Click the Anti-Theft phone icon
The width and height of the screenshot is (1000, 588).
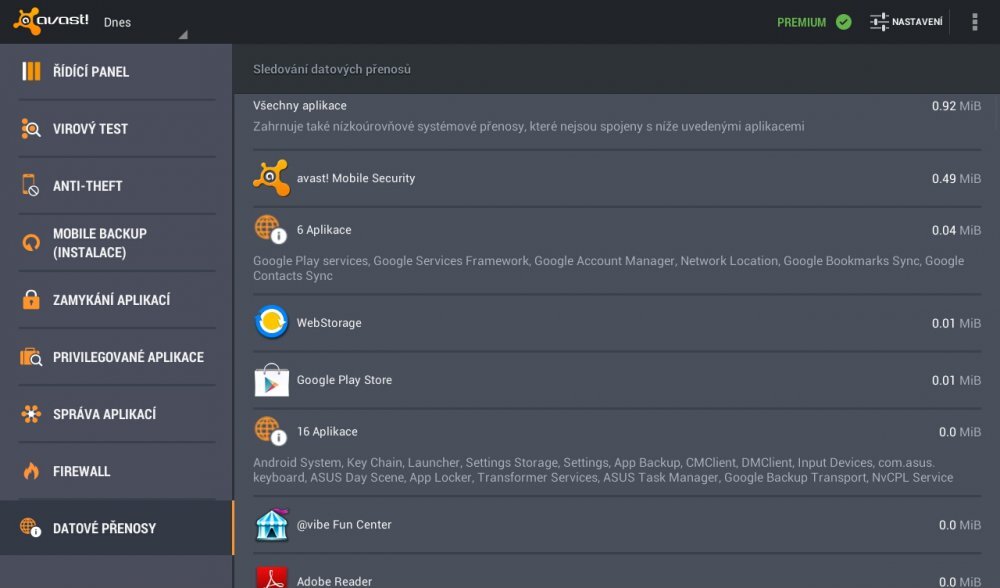tap(31, 186)
